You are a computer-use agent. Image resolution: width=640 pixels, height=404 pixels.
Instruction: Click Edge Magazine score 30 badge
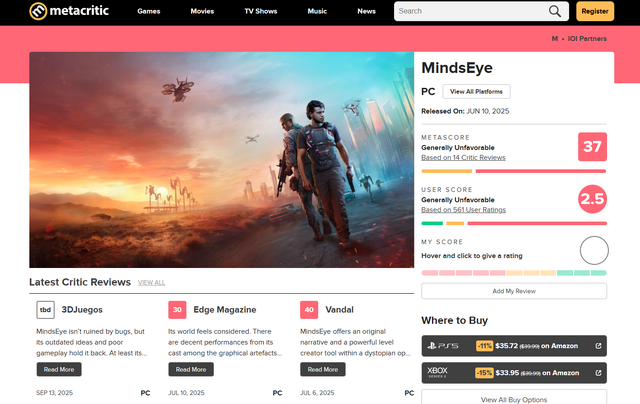pyautogui.click(x=177, y=310)
